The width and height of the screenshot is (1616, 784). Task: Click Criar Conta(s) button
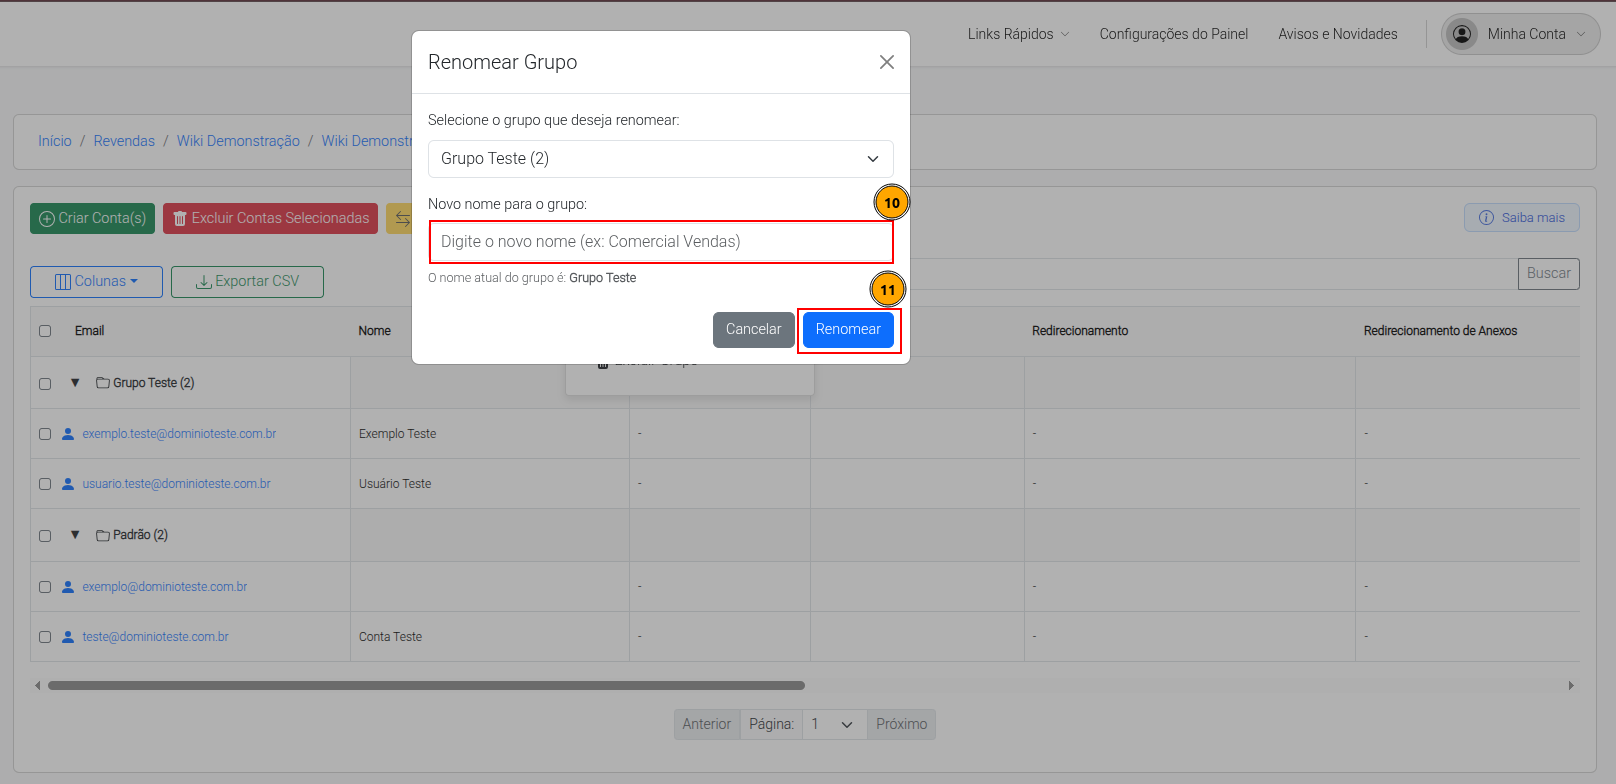pos(92,218)
